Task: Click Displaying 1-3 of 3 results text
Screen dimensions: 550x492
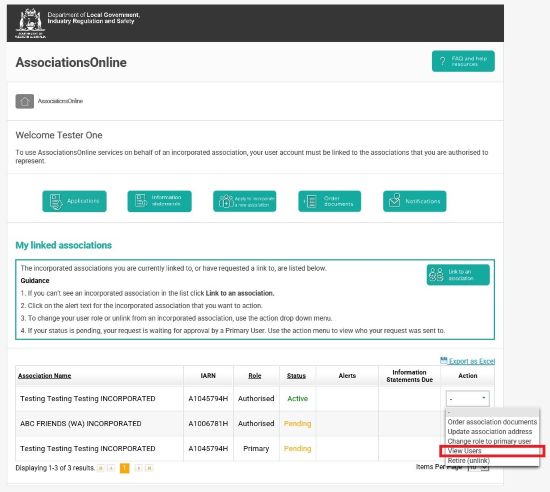Action: [x=55, y=468]
